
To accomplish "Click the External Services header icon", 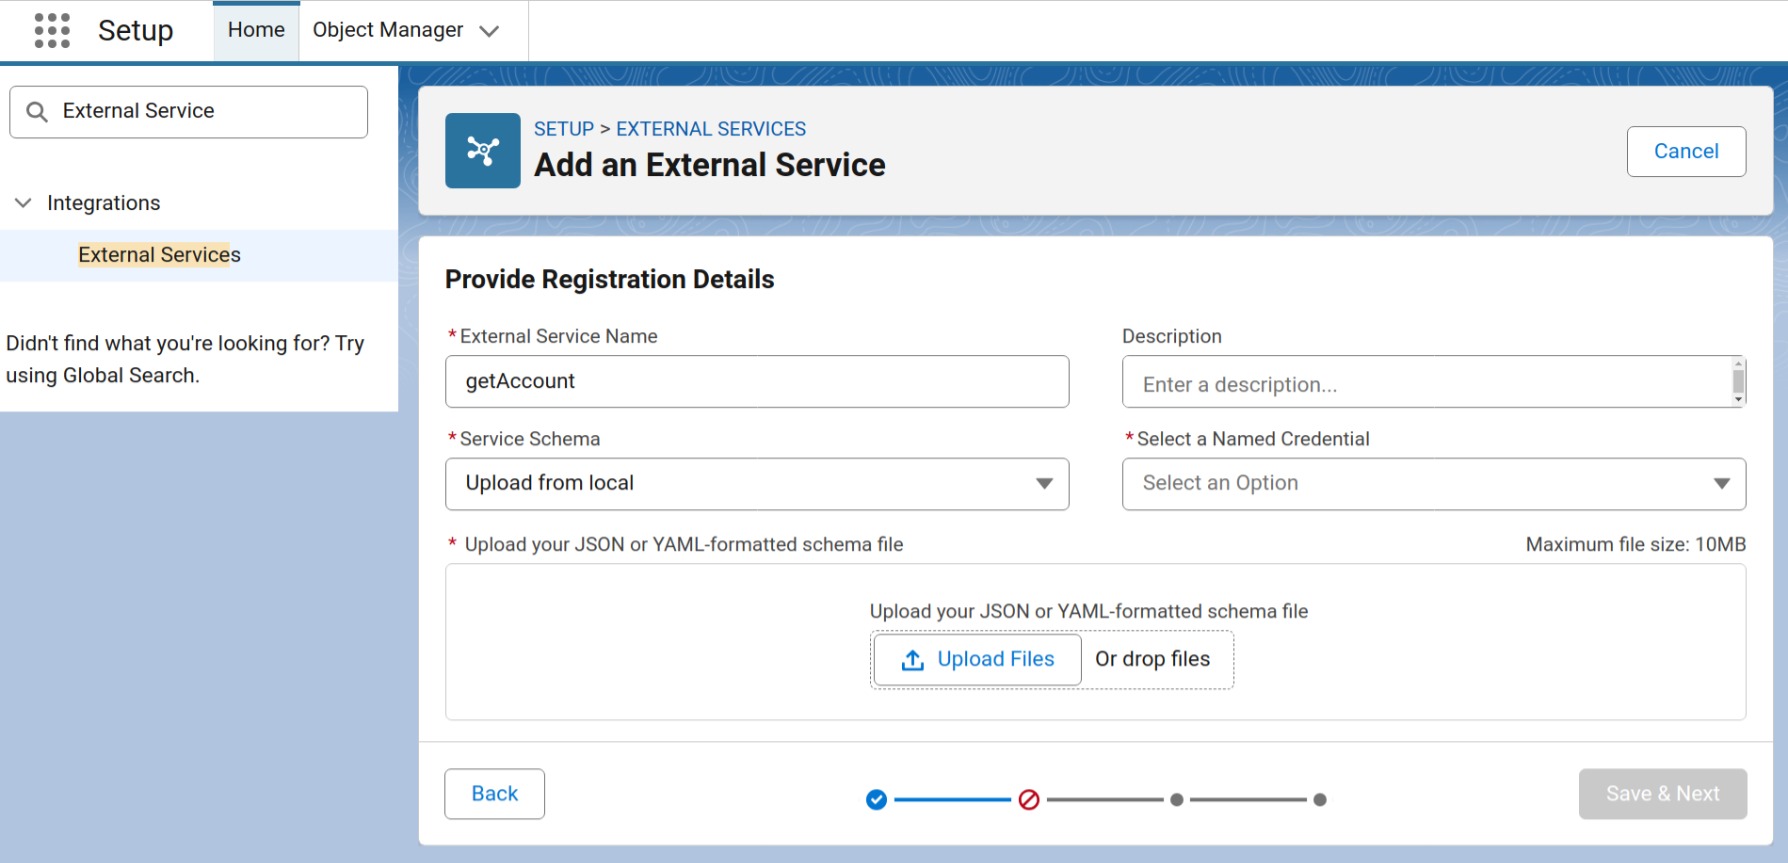I will tap(482, 151).
